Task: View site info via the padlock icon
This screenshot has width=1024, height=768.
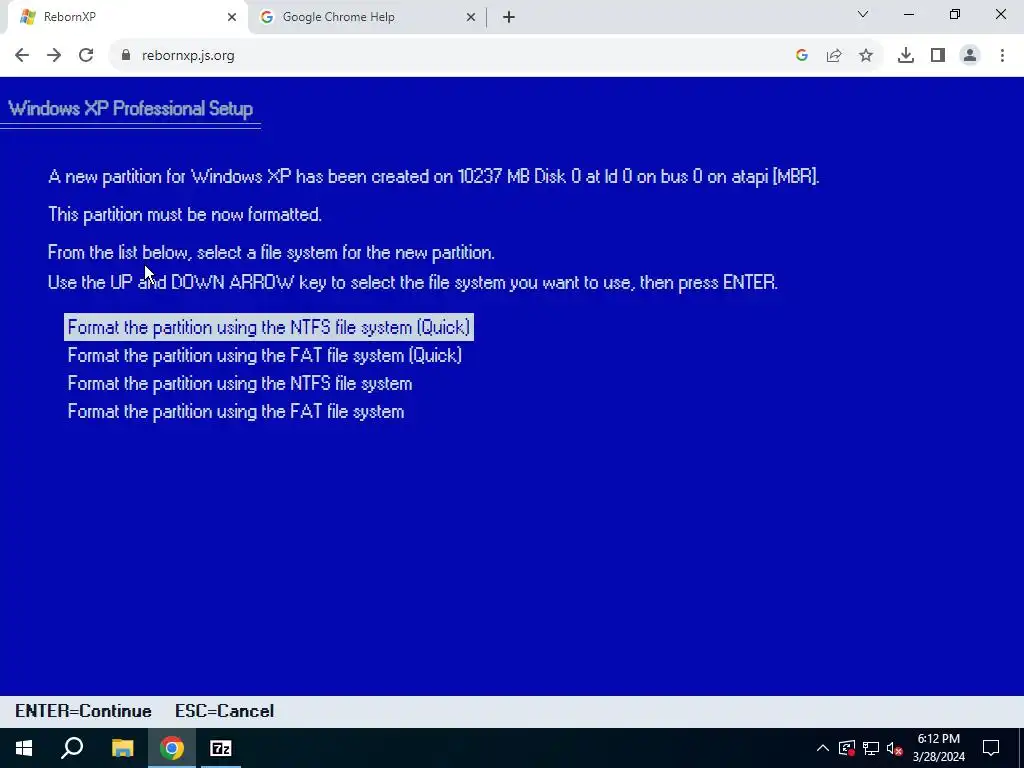Action: (x=125, y=56)
